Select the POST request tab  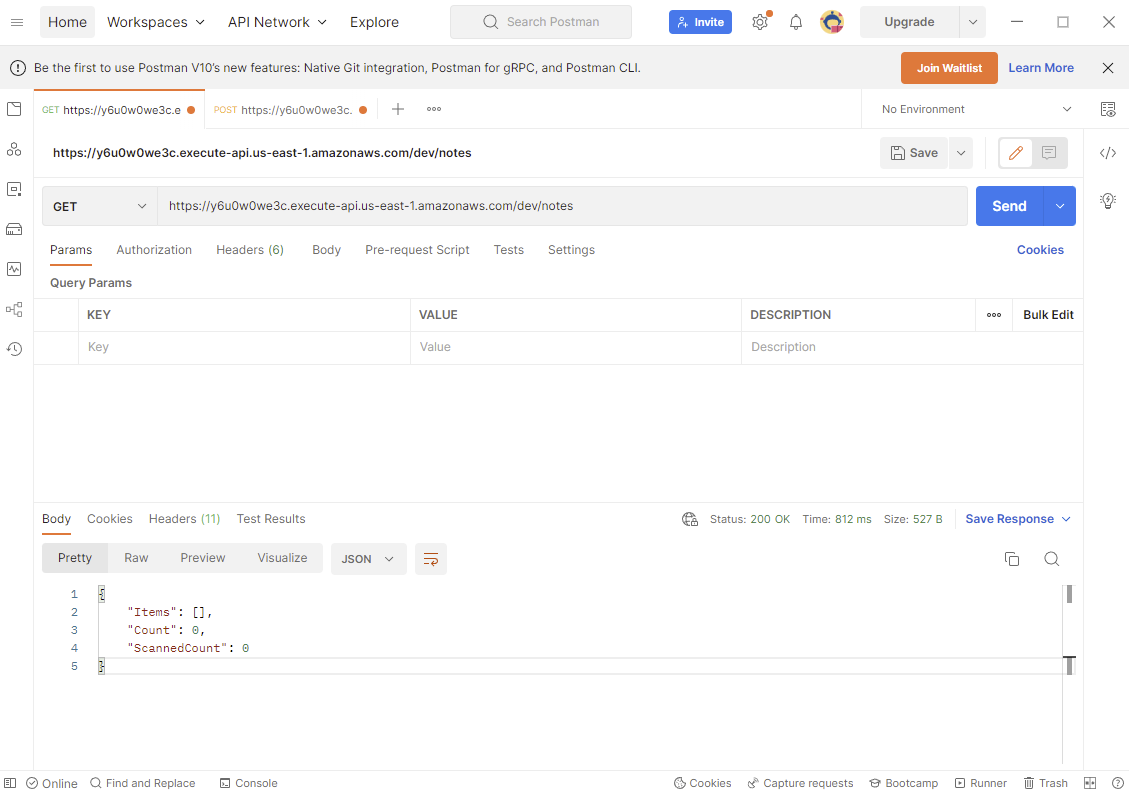click(290, 109)
